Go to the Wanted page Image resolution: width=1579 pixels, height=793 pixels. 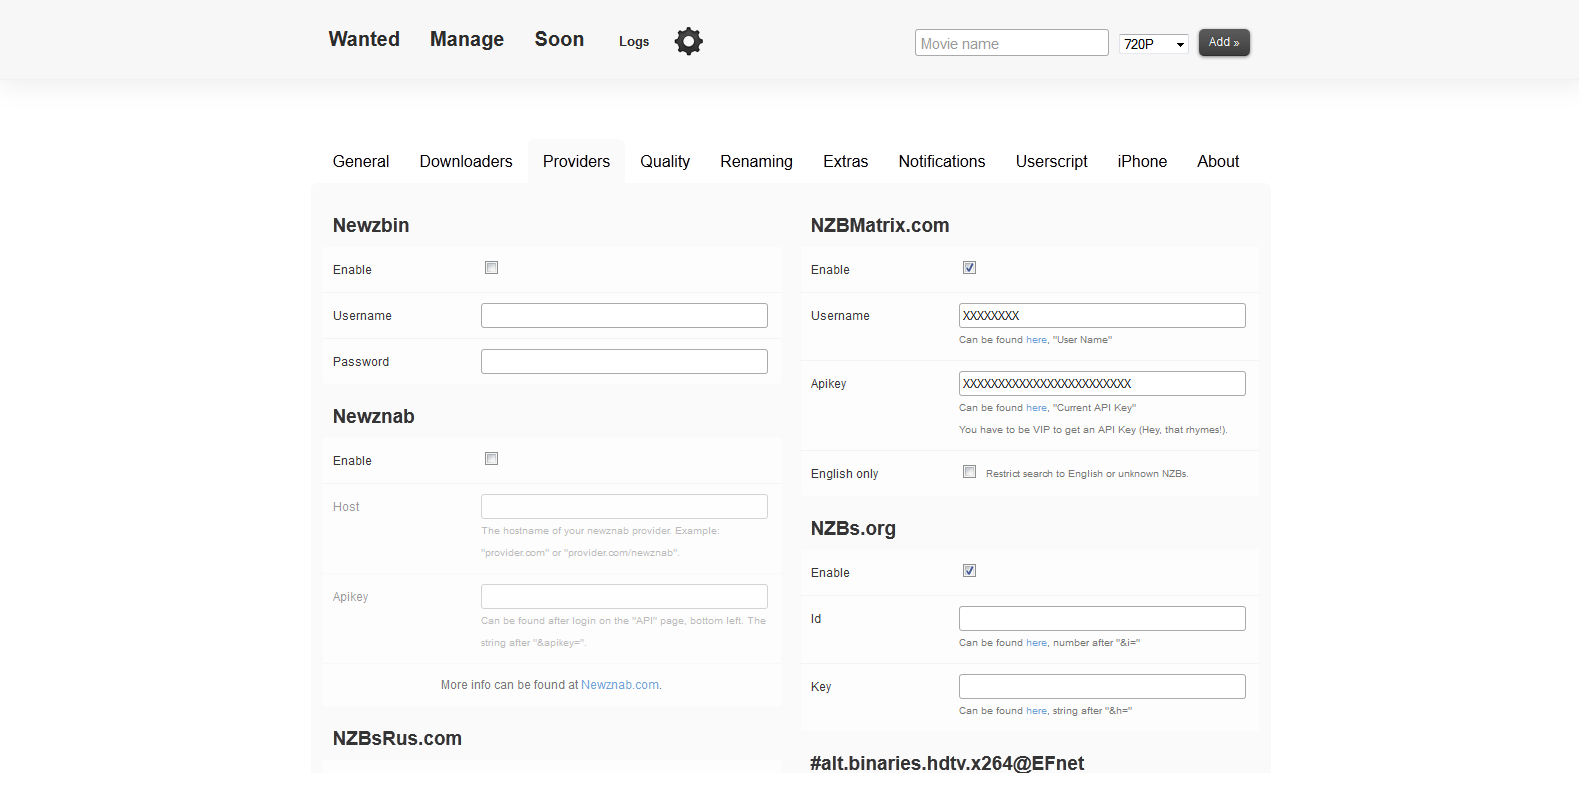tap(364, 39)
